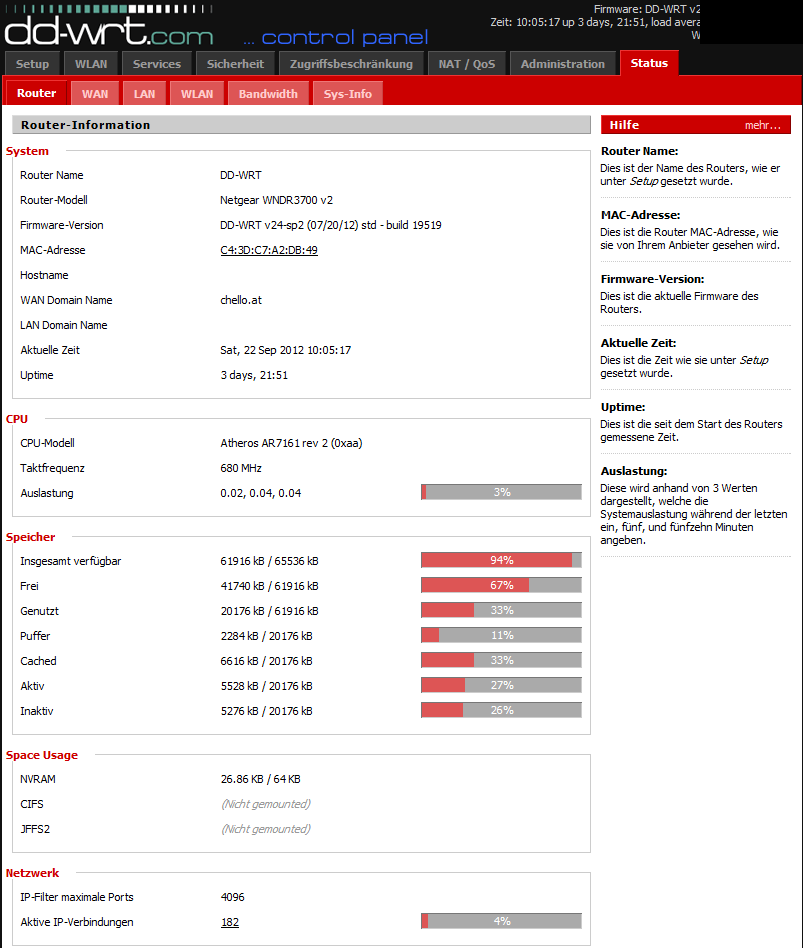The image size is (803, 948).
Task: Click the CIFS '(Nicht gemounted)' text
Action: 265,804
